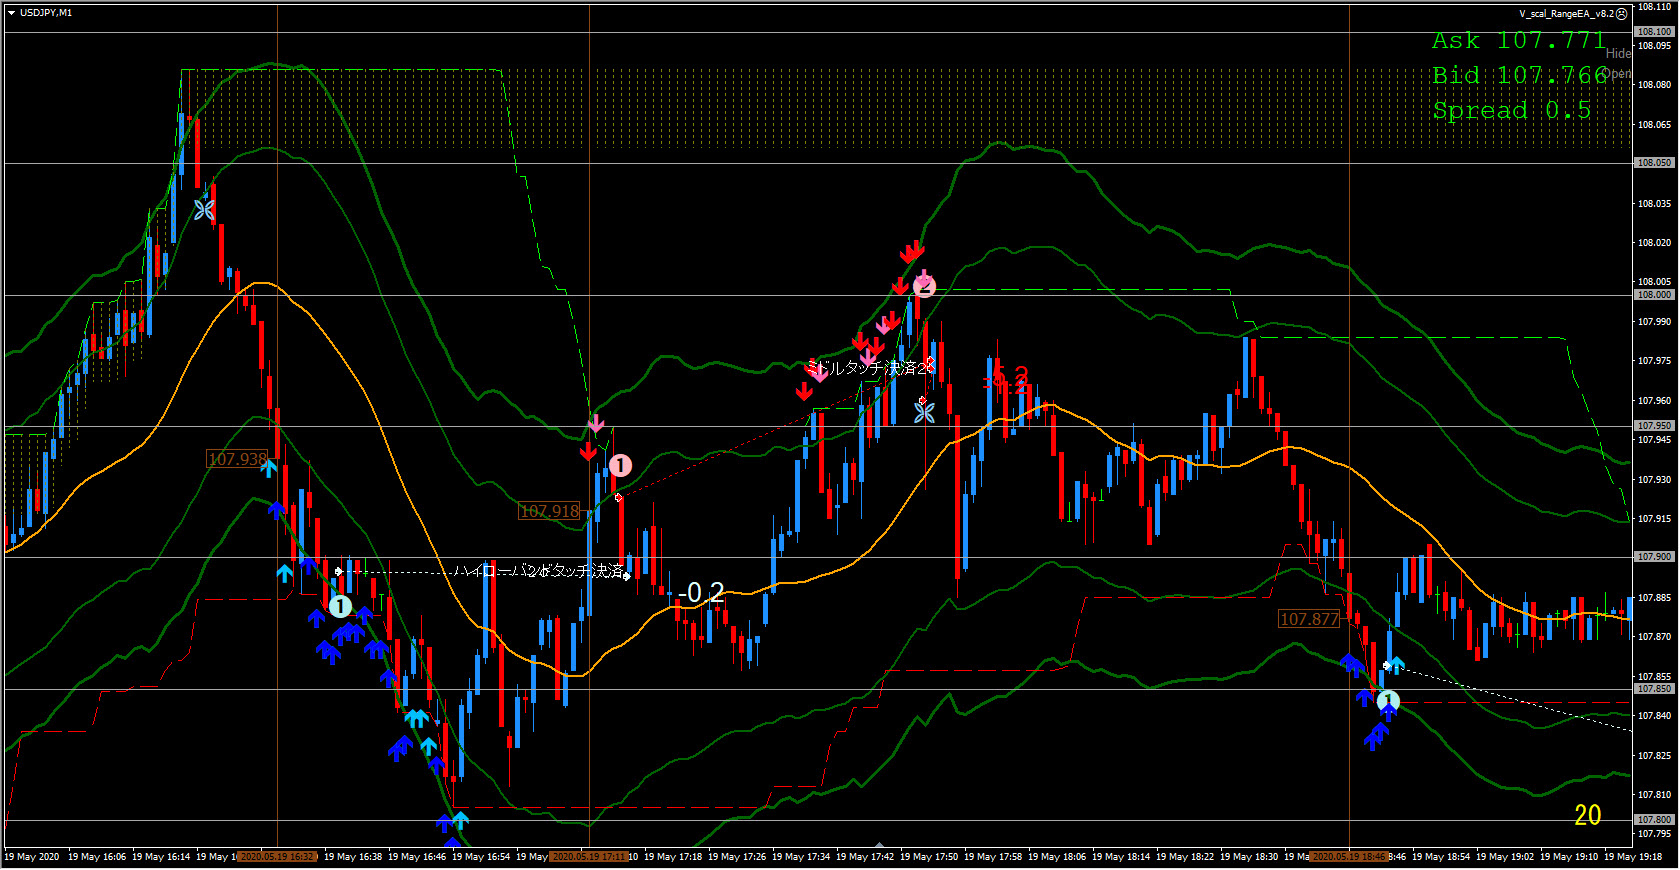Click the cyan up arrow beside the 107.938 label
Screen dimensions: 1680x870
click(269, 468)
